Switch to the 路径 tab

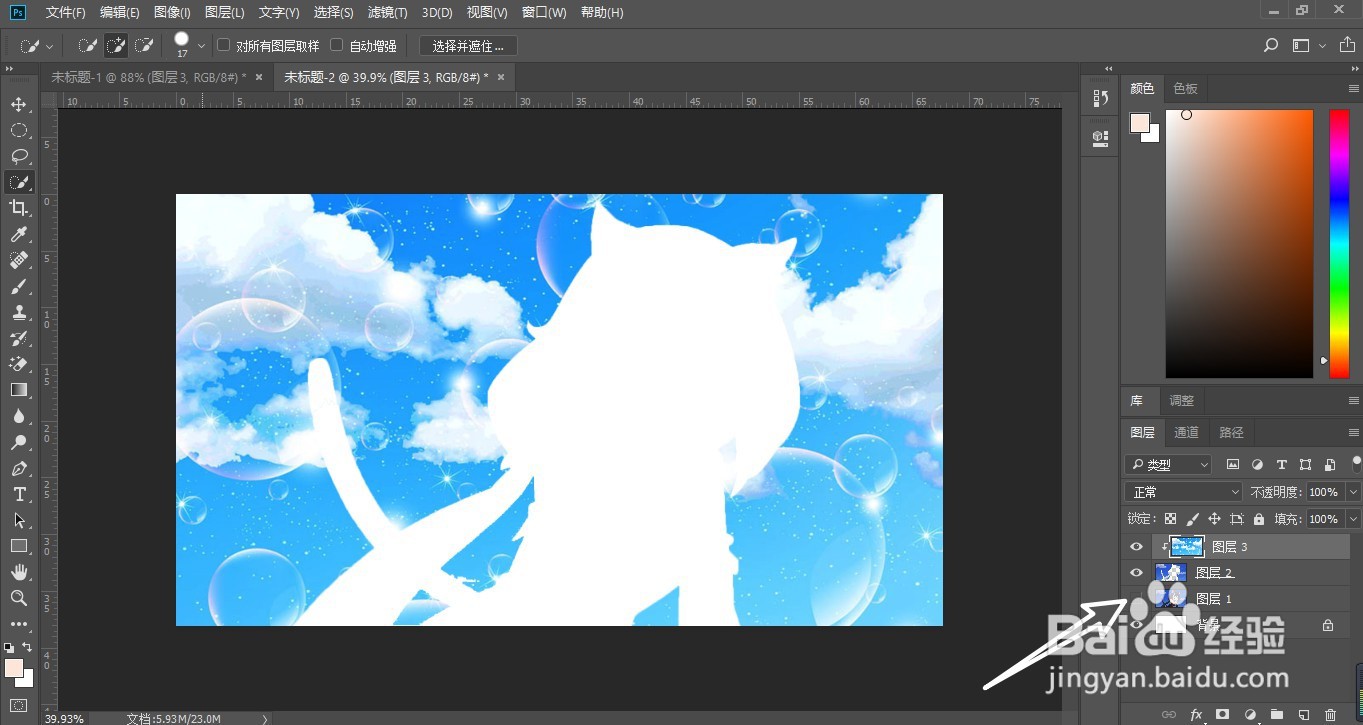(1231, 433)
